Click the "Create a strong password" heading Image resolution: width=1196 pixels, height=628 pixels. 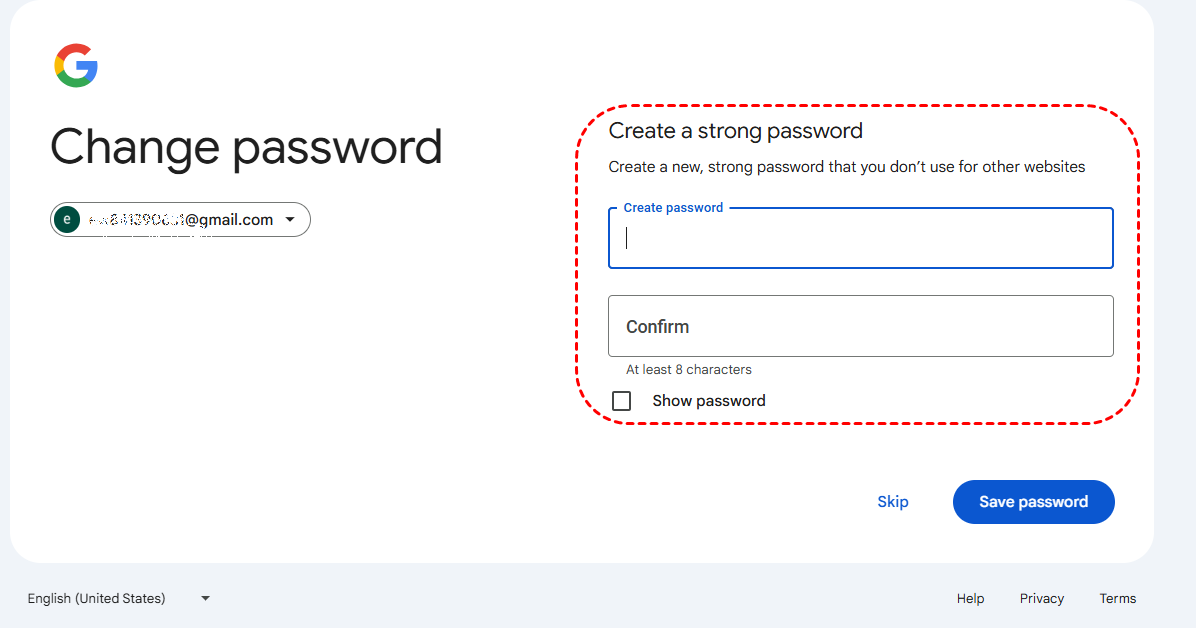pos(735,131)
